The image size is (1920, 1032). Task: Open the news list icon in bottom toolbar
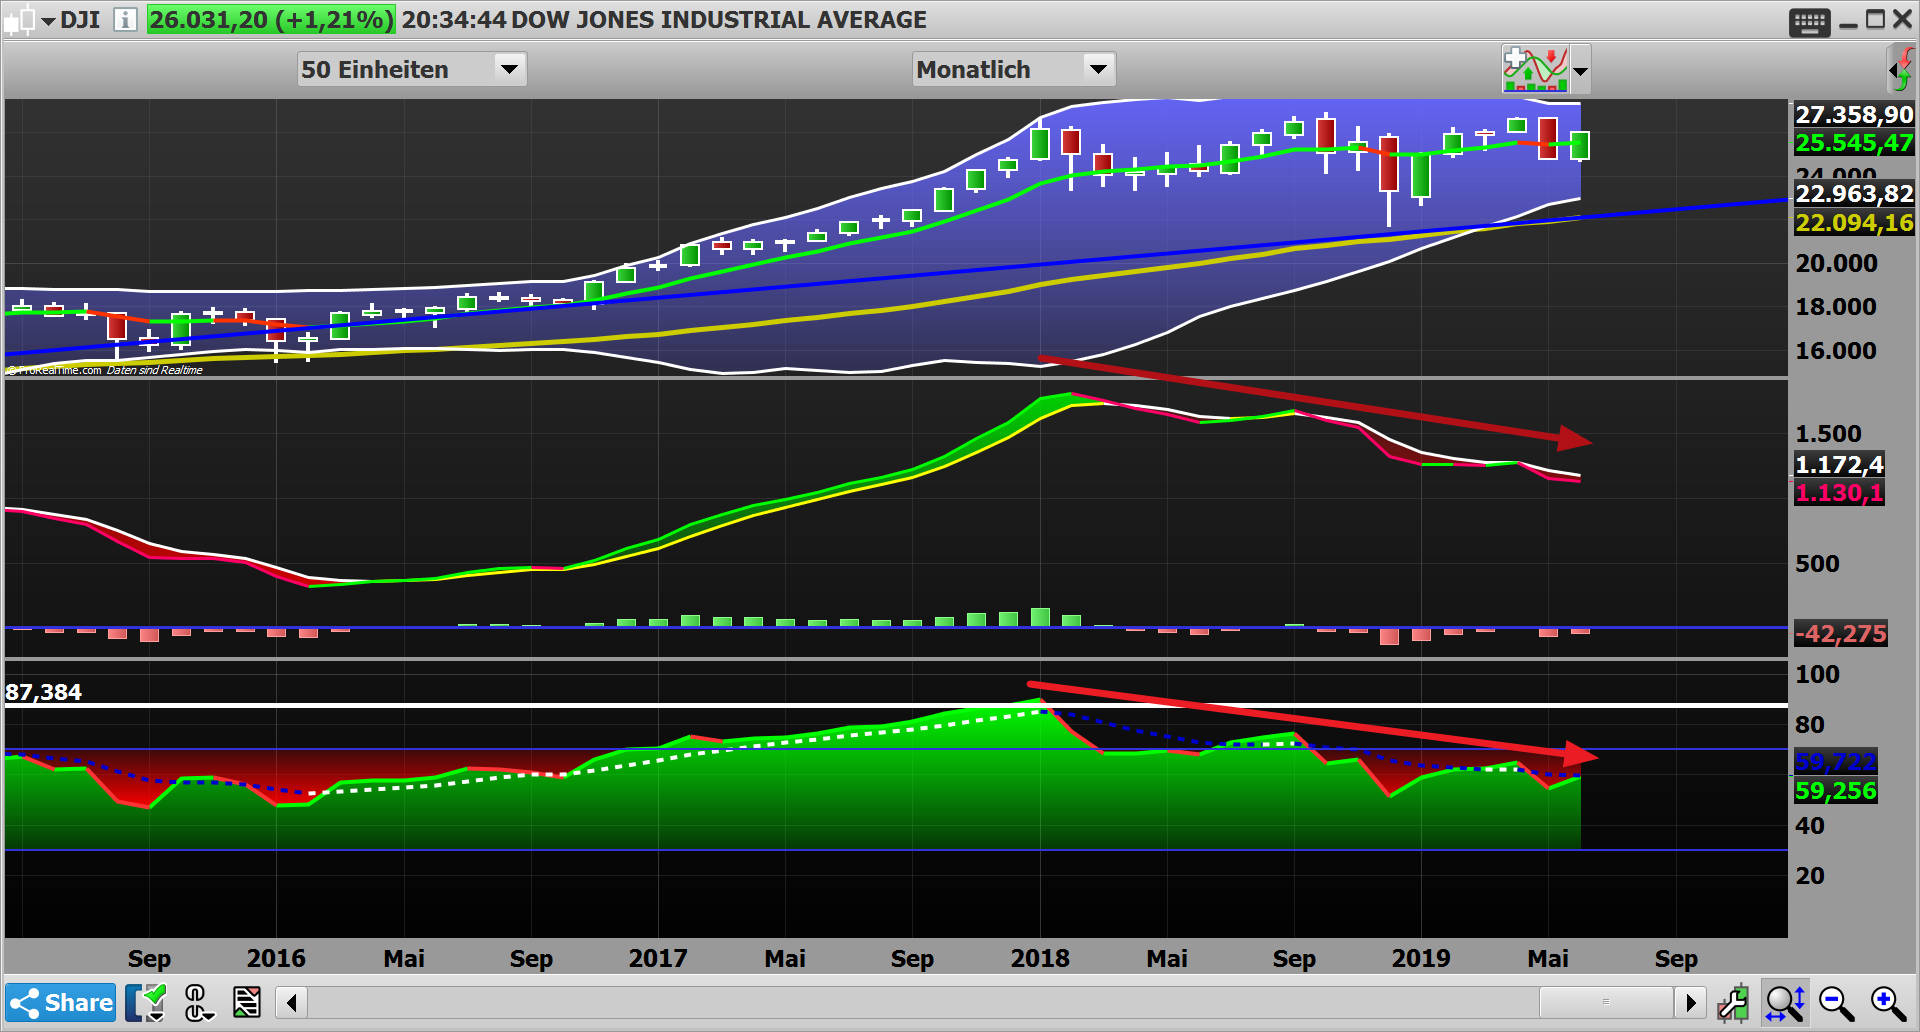tap(247, 1002)
